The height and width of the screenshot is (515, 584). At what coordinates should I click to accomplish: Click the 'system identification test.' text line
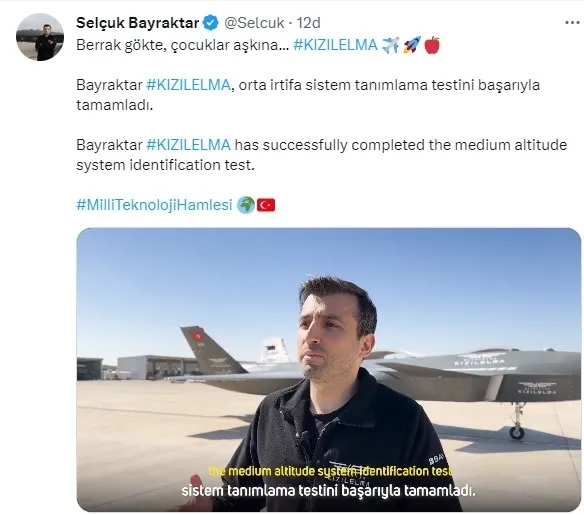tap(165, 165)
